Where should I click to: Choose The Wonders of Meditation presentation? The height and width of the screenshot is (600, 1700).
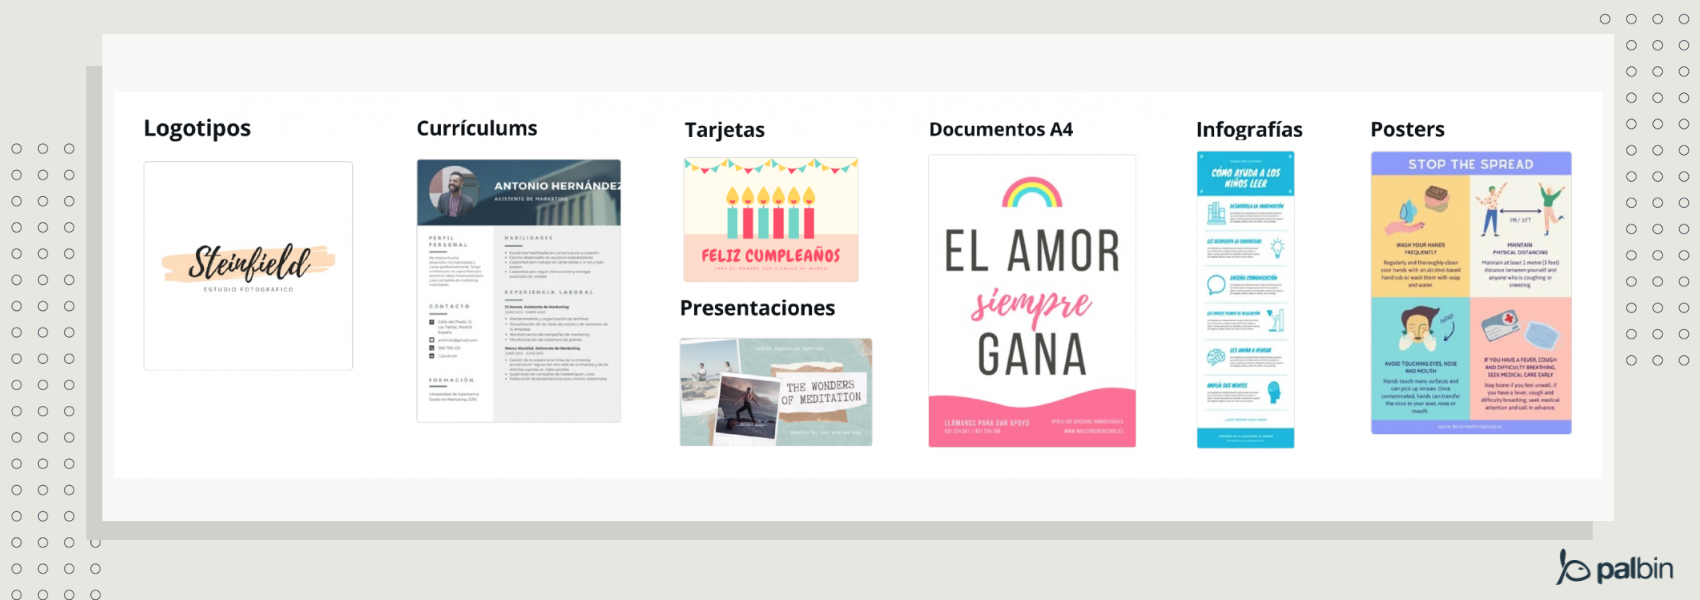pos(776,392)
